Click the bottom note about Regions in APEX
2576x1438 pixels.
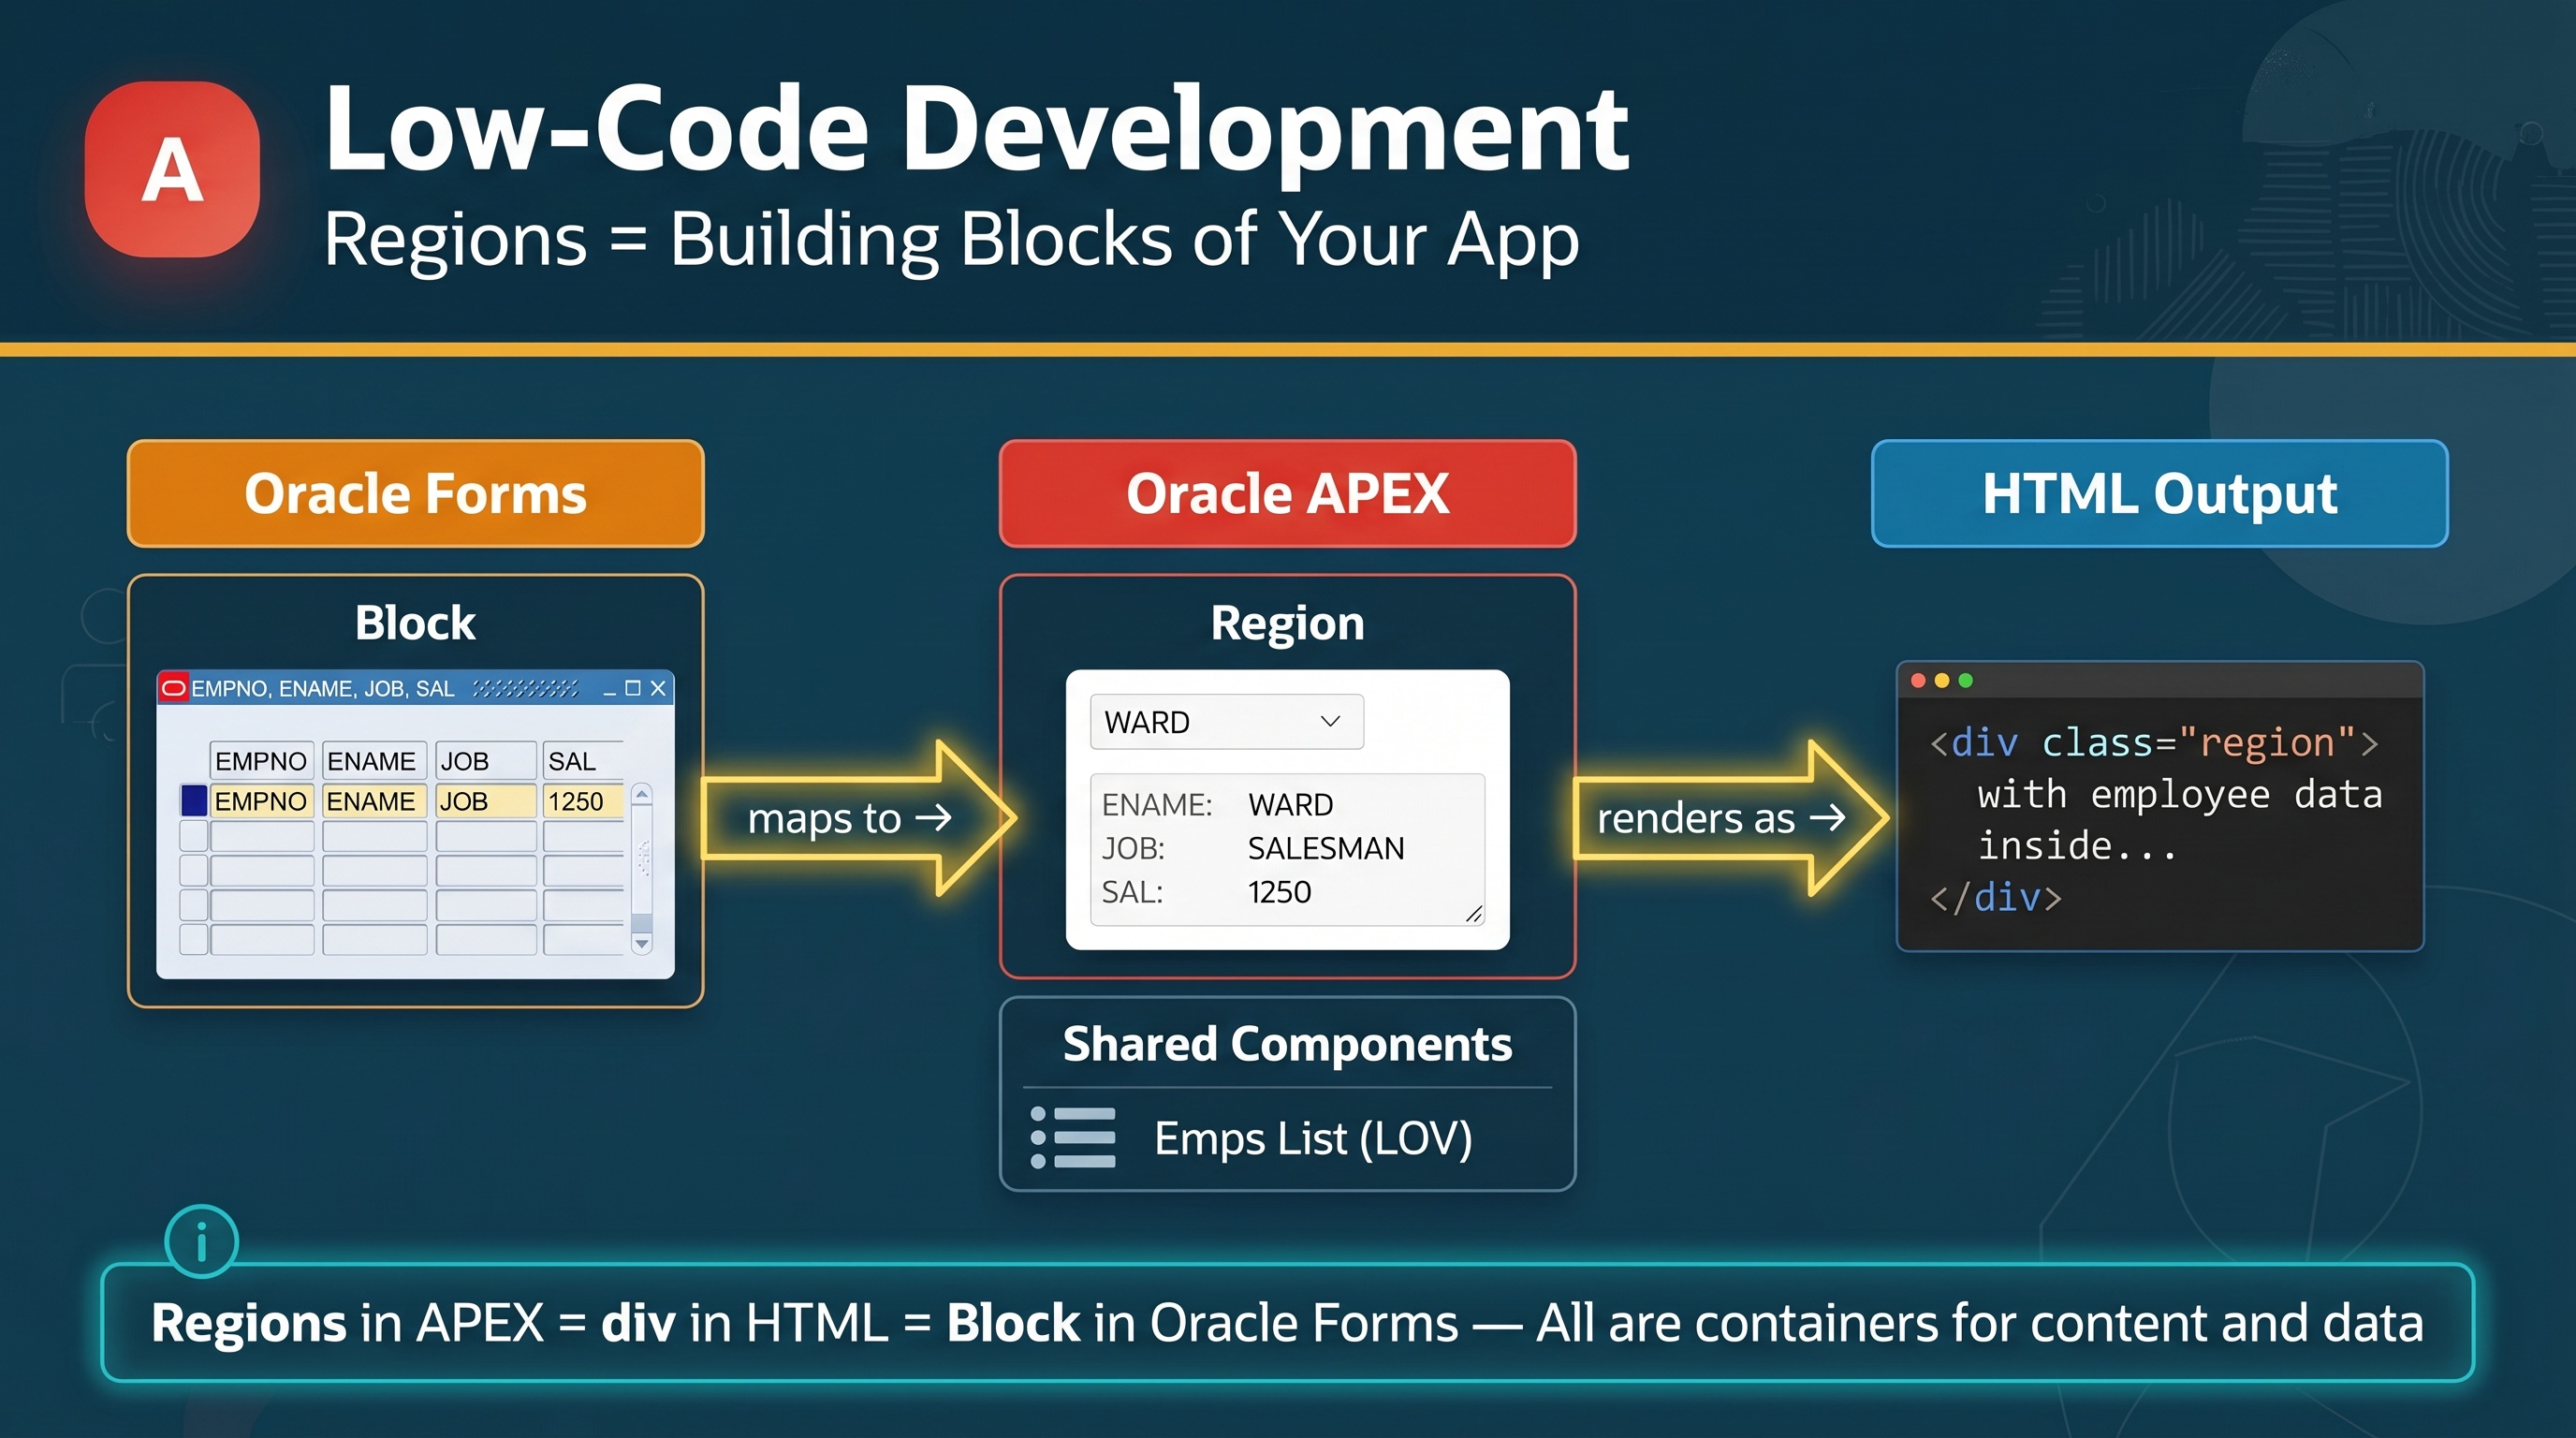pyautogui.click(x=1288, y=1323)
